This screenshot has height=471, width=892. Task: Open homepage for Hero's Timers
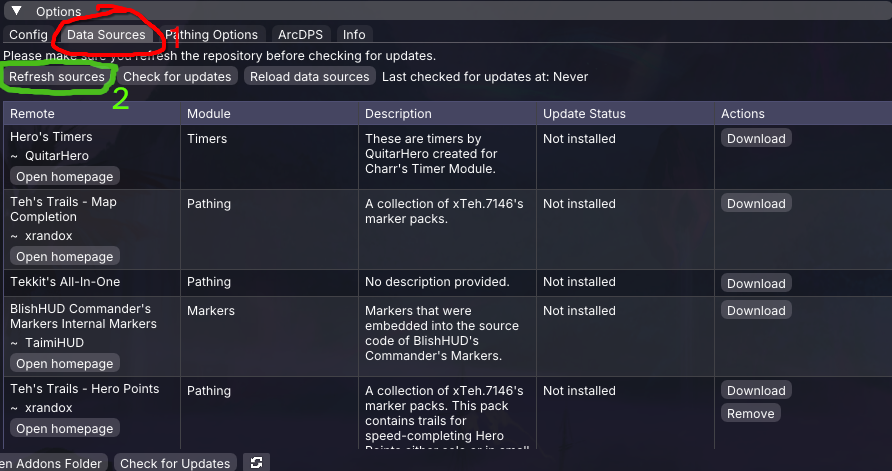[x=64, y=176]
